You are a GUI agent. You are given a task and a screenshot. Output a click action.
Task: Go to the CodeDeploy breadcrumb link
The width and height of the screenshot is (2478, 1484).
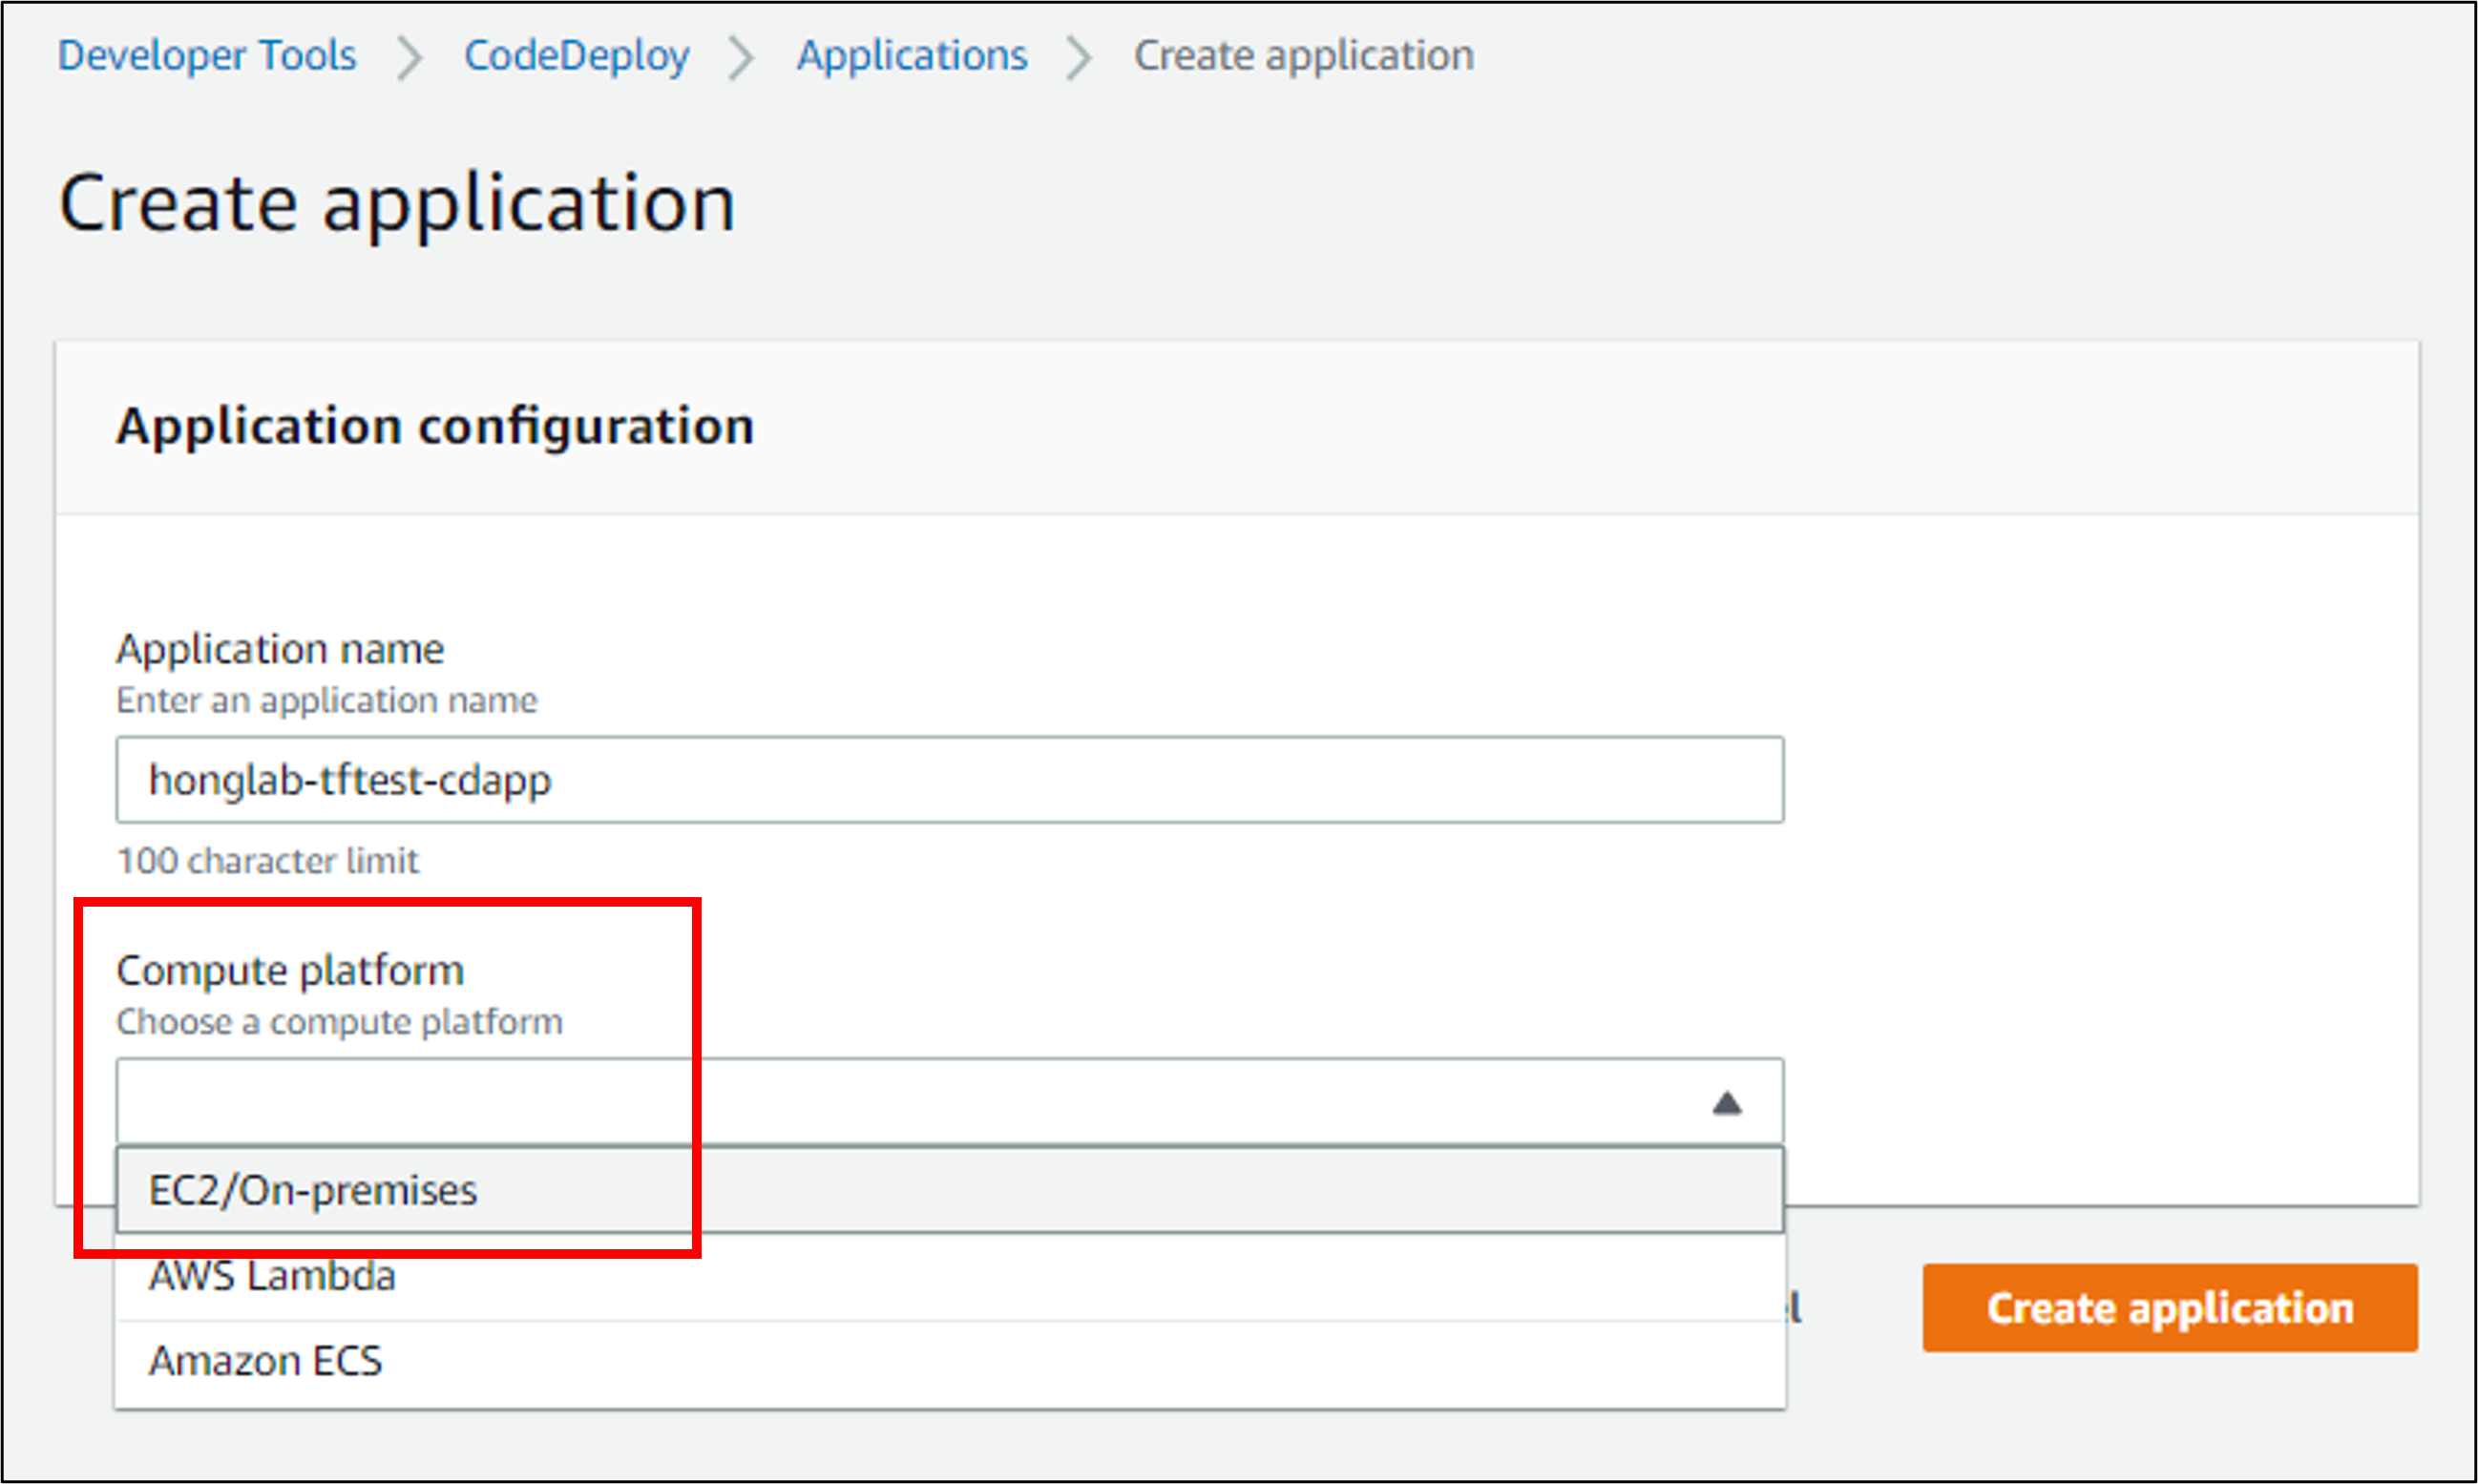click(x=576, y=55)
